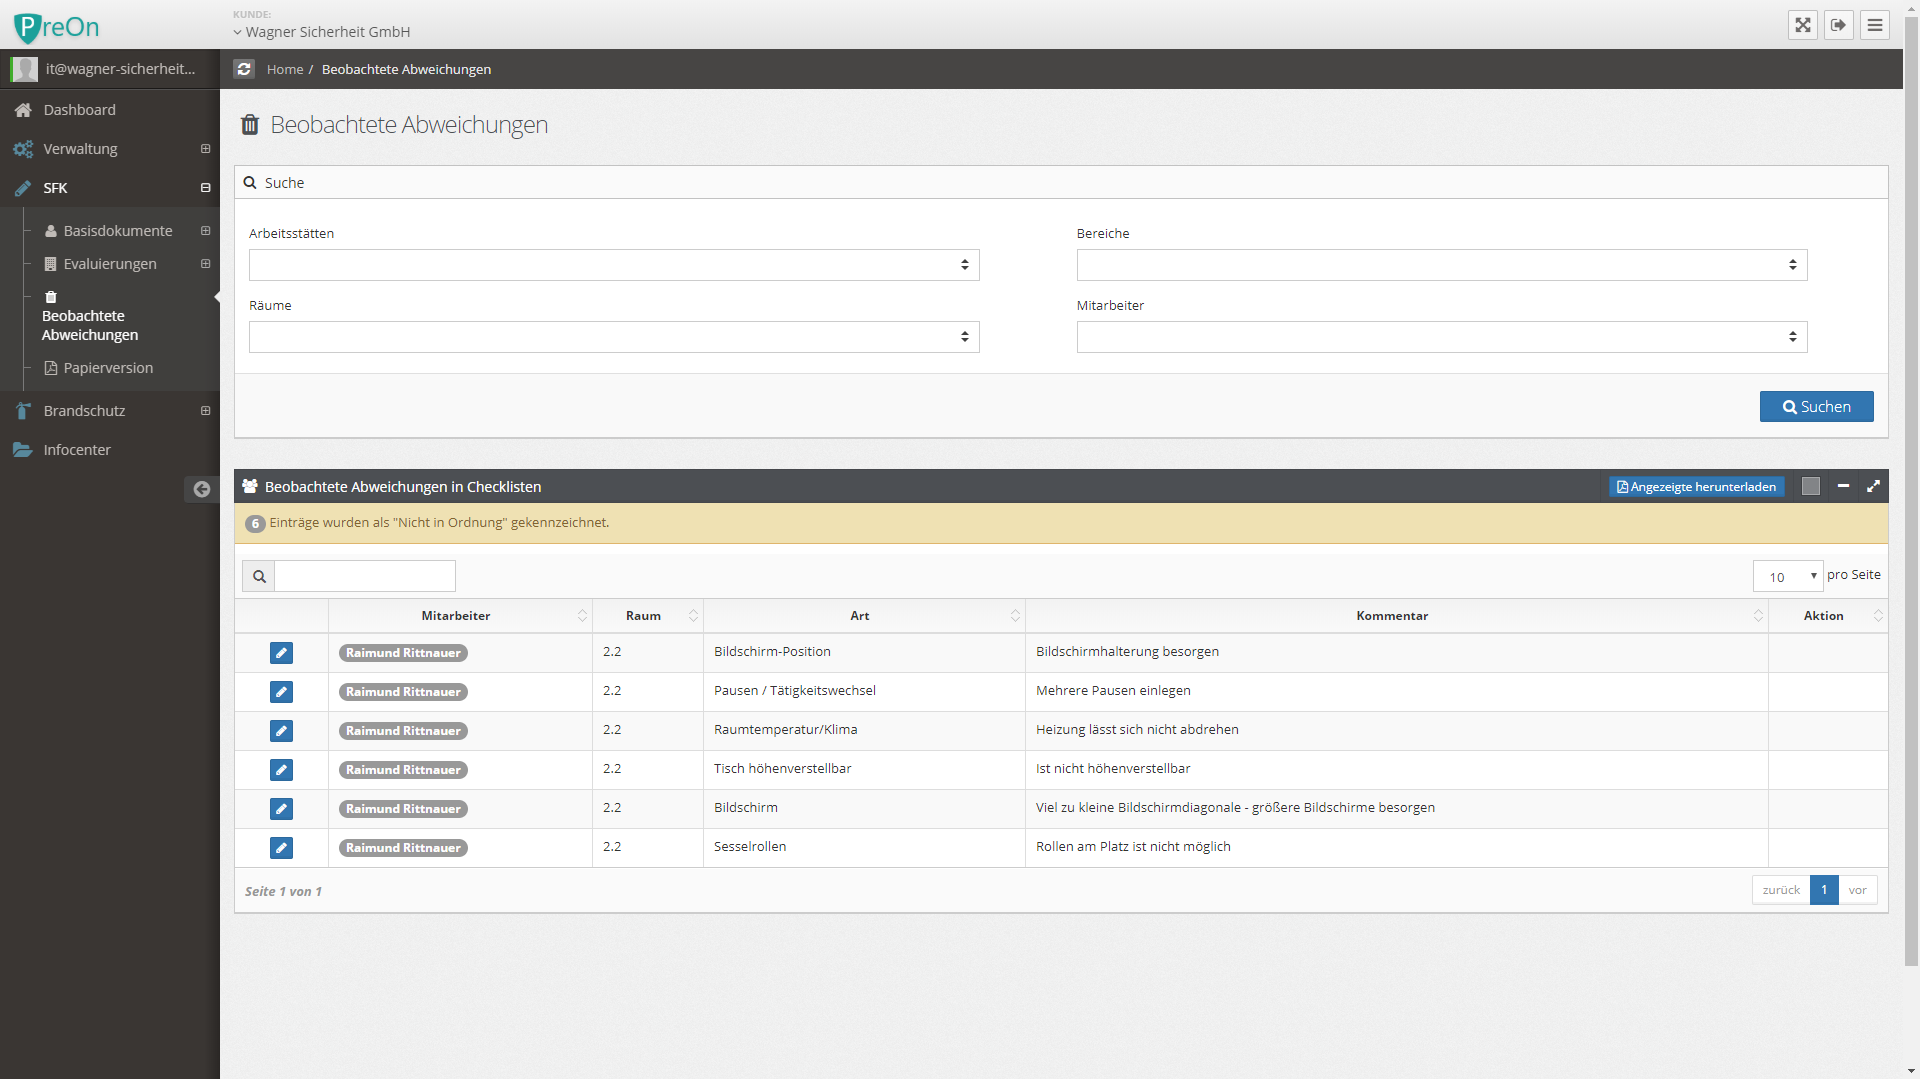
Task: Expand Checklisten panel to fullscreen
Action: 1873,486
